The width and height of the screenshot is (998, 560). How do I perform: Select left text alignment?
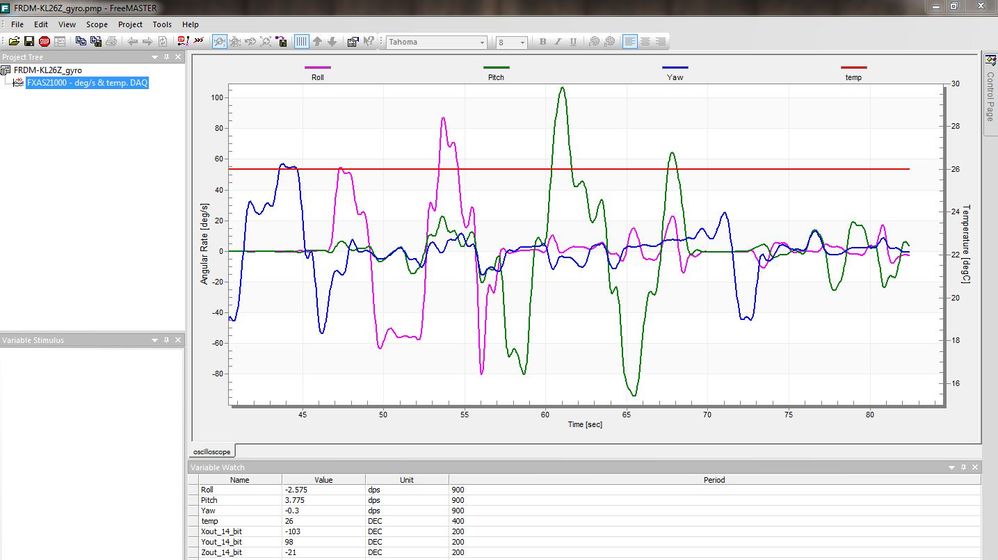click(630, 41)
